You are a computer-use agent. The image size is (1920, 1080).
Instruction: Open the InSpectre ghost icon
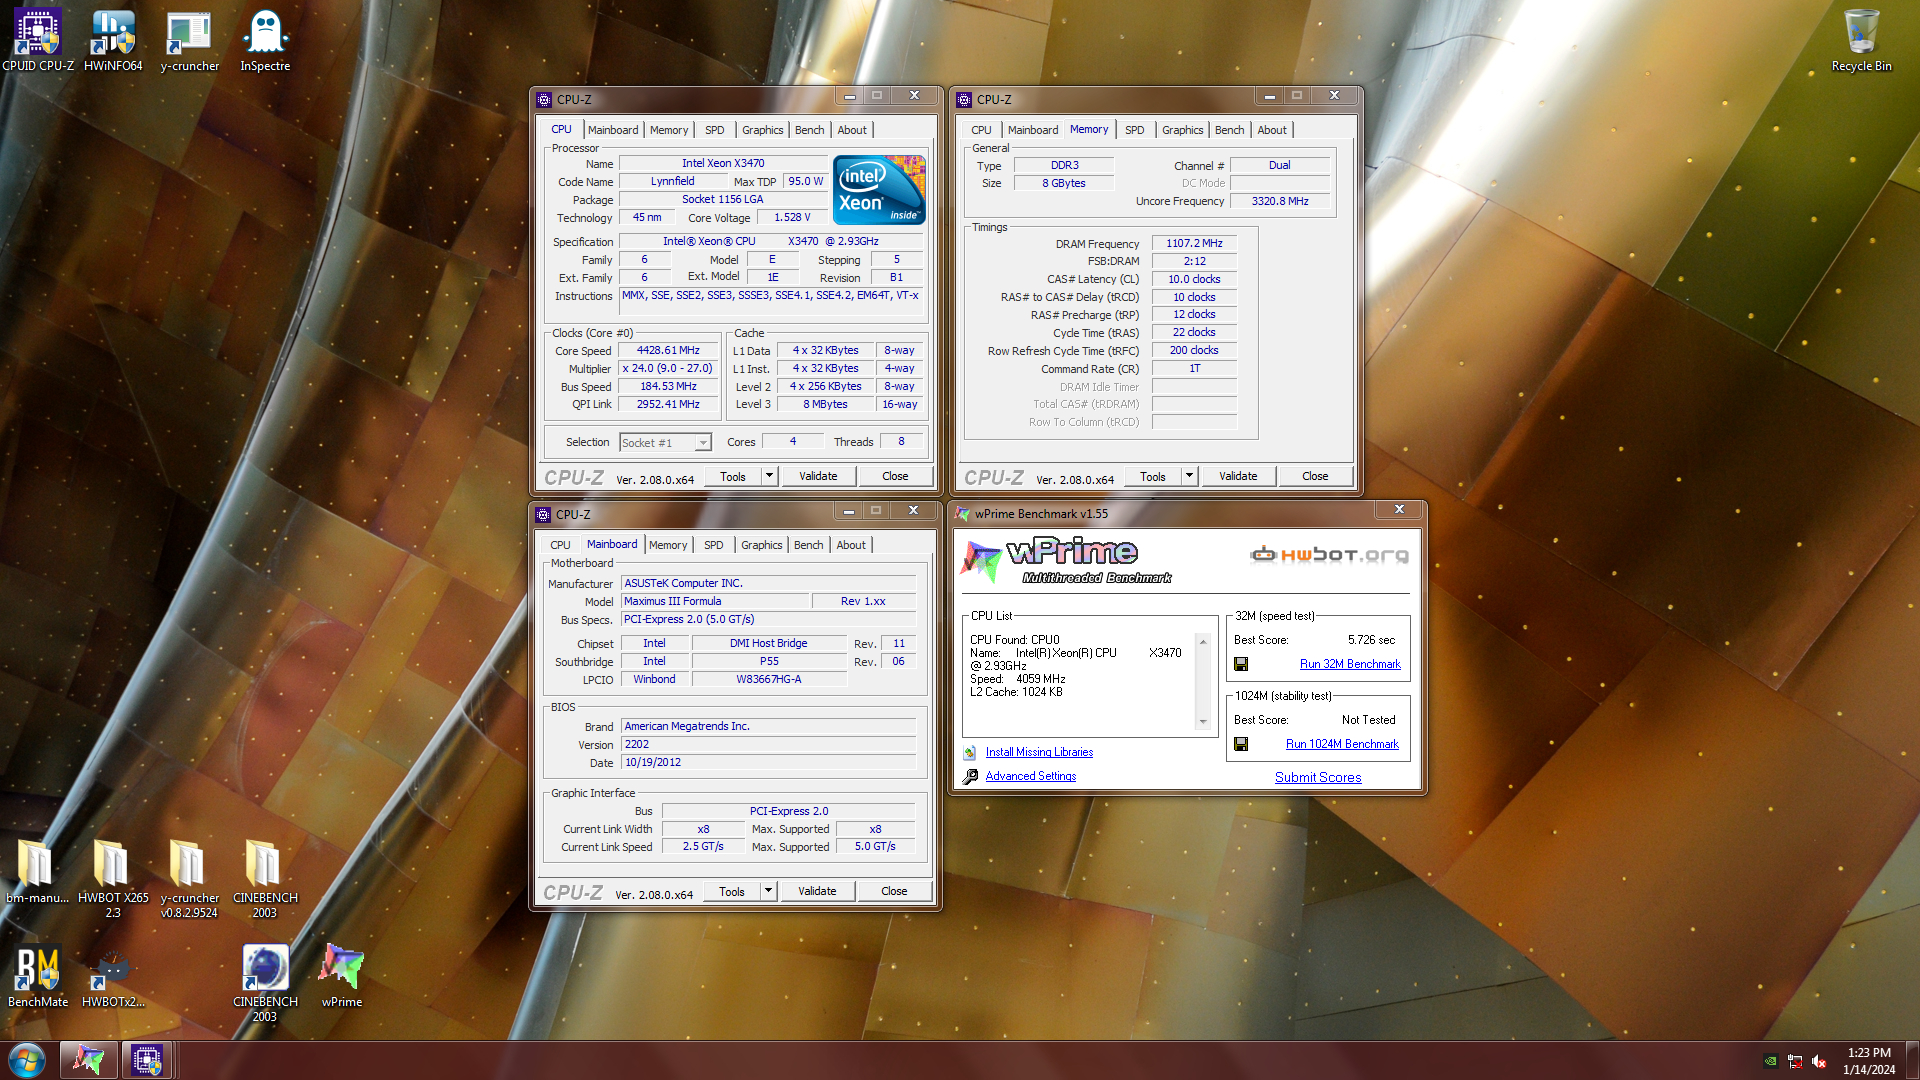265,40
